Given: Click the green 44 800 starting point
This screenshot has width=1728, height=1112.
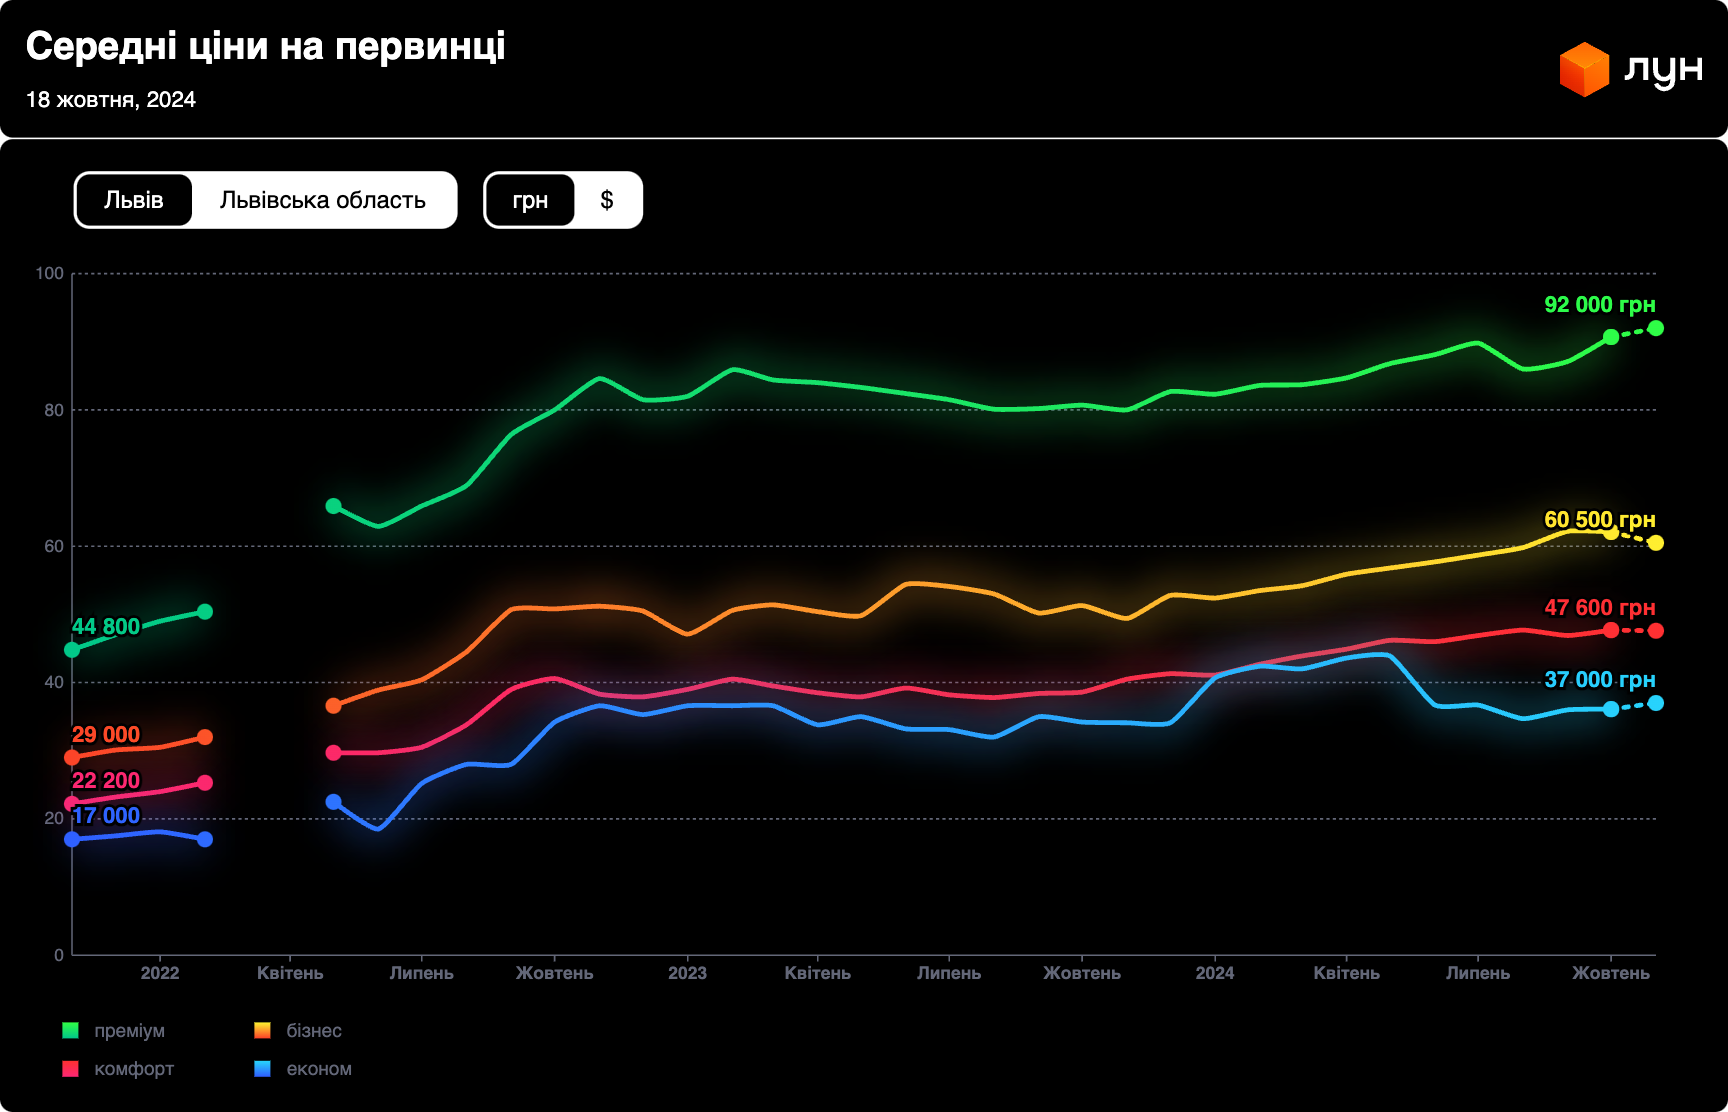Looking at the screenshot, I should coord(72,650).
